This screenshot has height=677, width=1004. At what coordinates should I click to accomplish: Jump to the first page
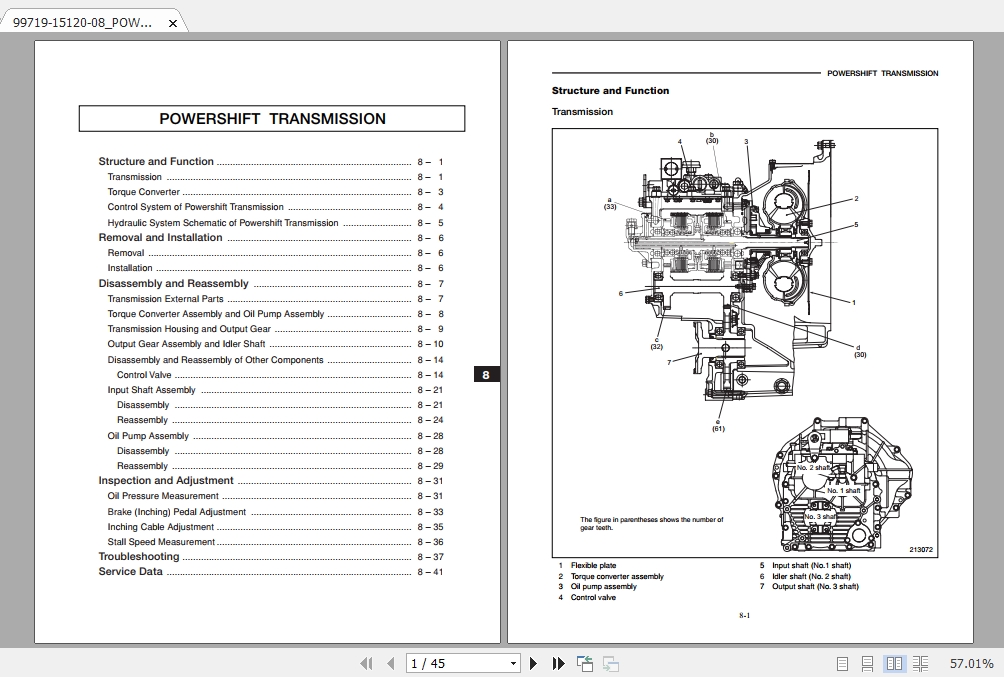367,663
